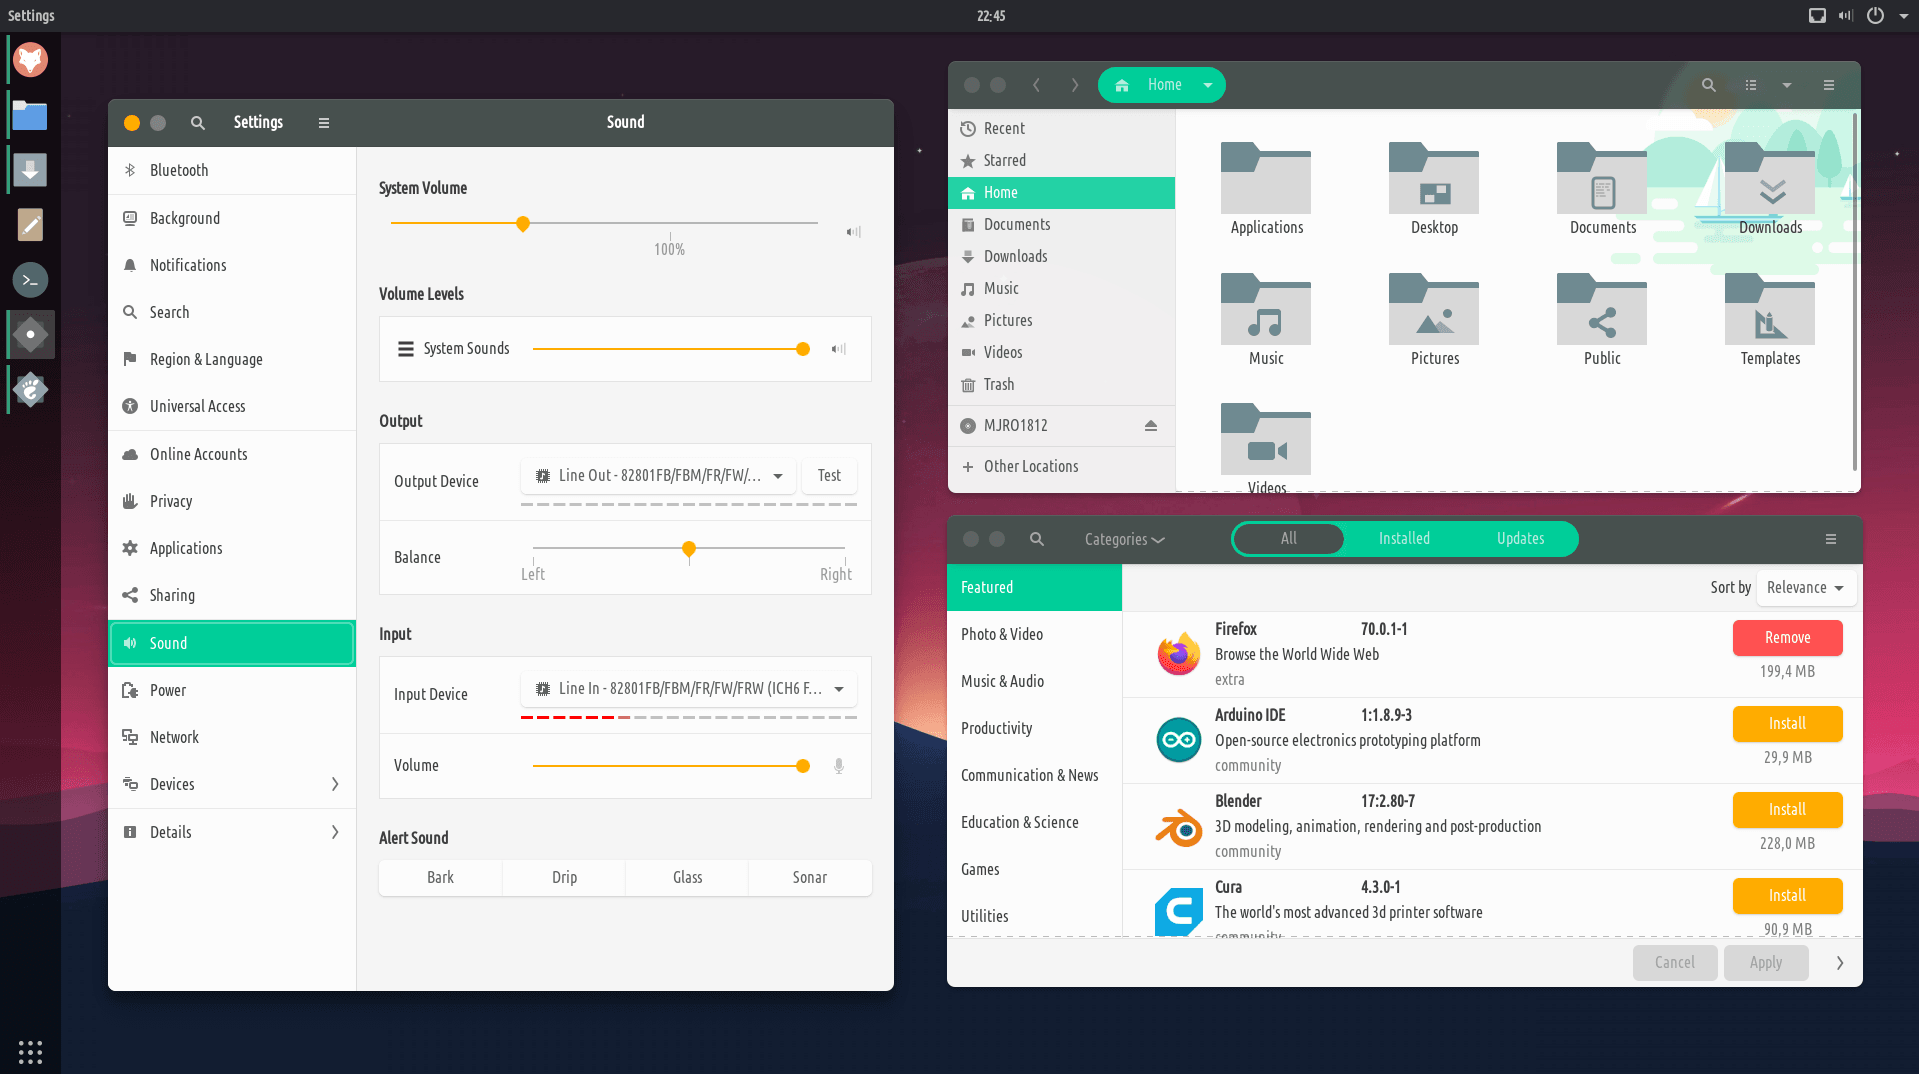Toggle file manager list view
Screen dimensions: 1919x1074
click(x=1750, y=85)
